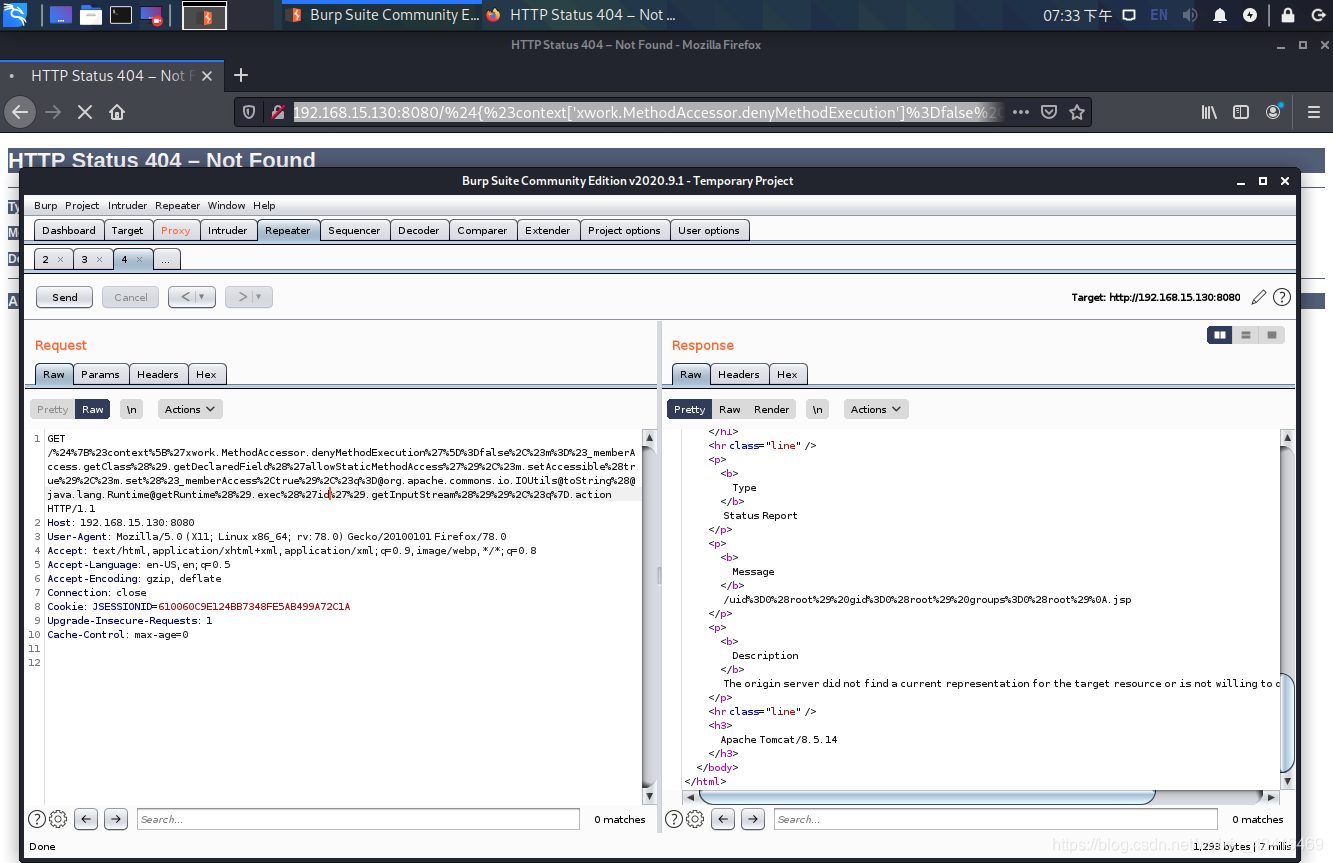Go to next match in response search
The image size is (1333, 863).
tap(753, 819)
